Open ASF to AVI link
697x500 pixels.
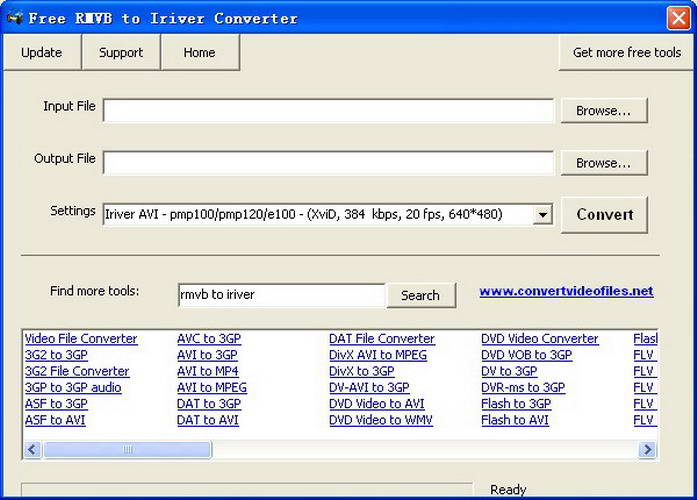pyautogui.click(x=55, y=420)
